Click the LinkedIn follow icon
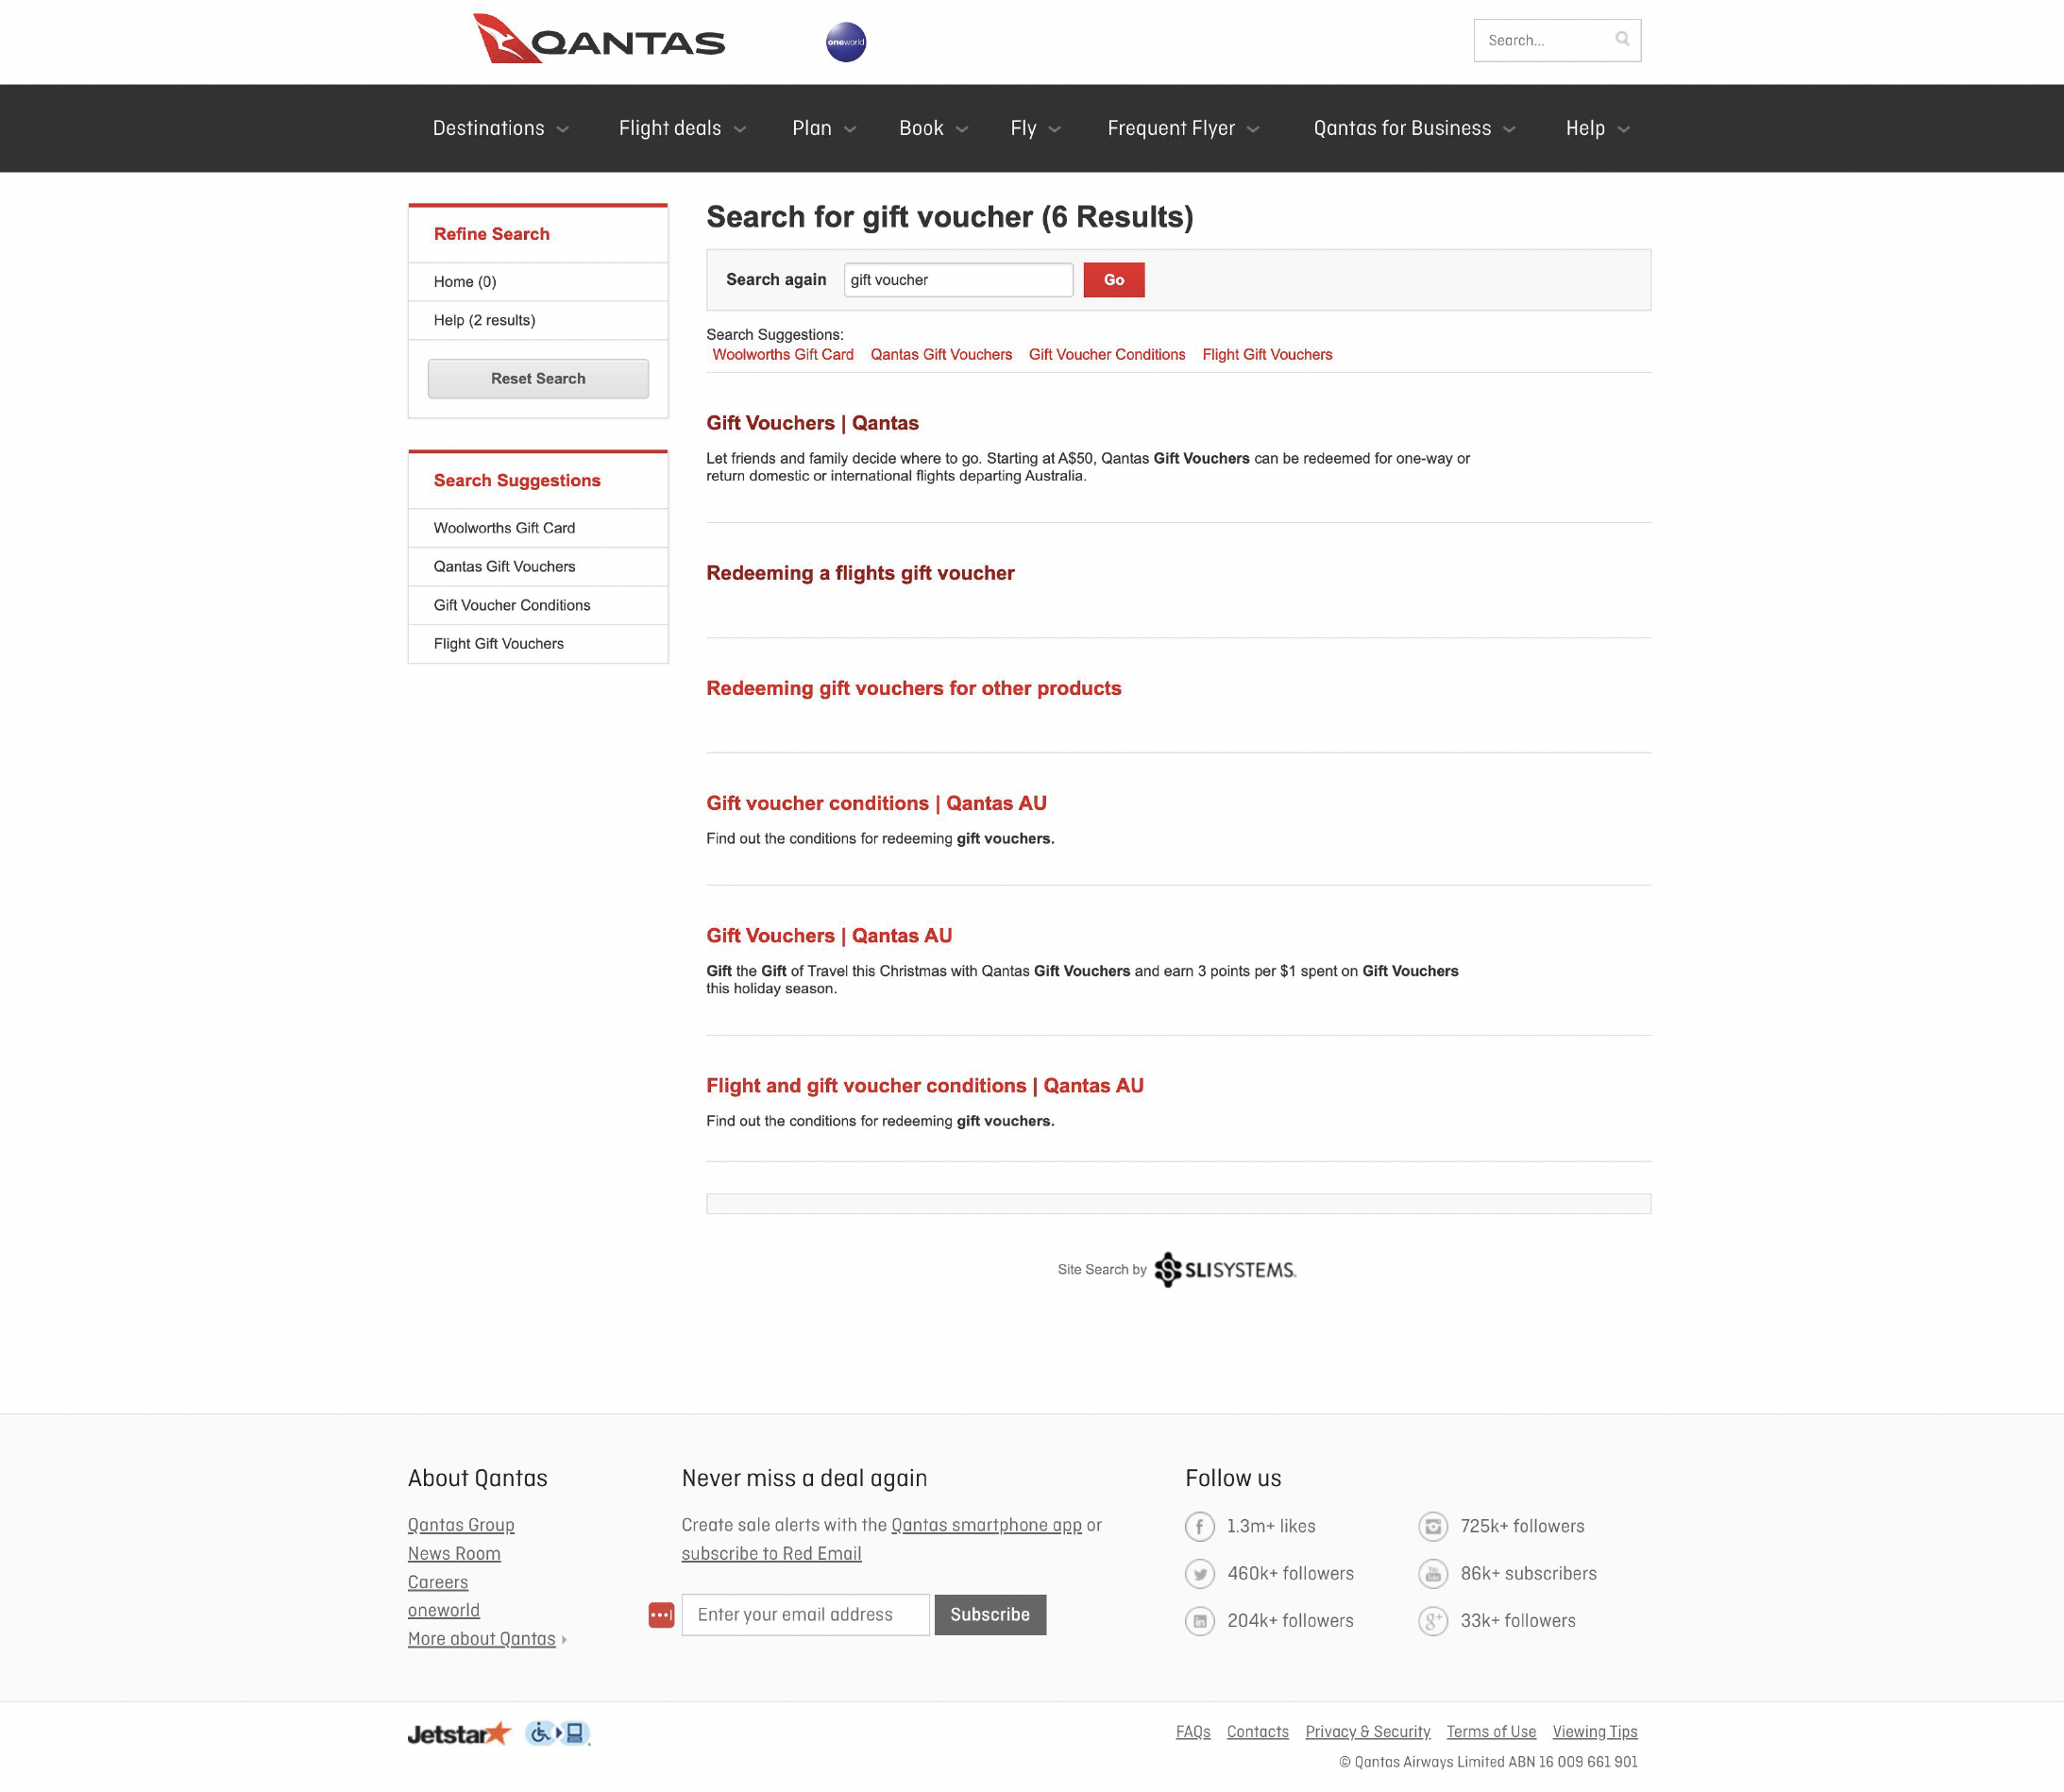Screen dimensions: 2064x1792 tap(1200, 1621)
